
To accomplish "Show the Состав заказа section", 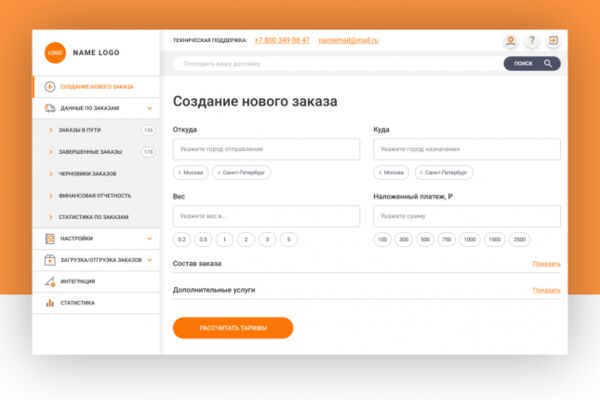I will point(546,264).
